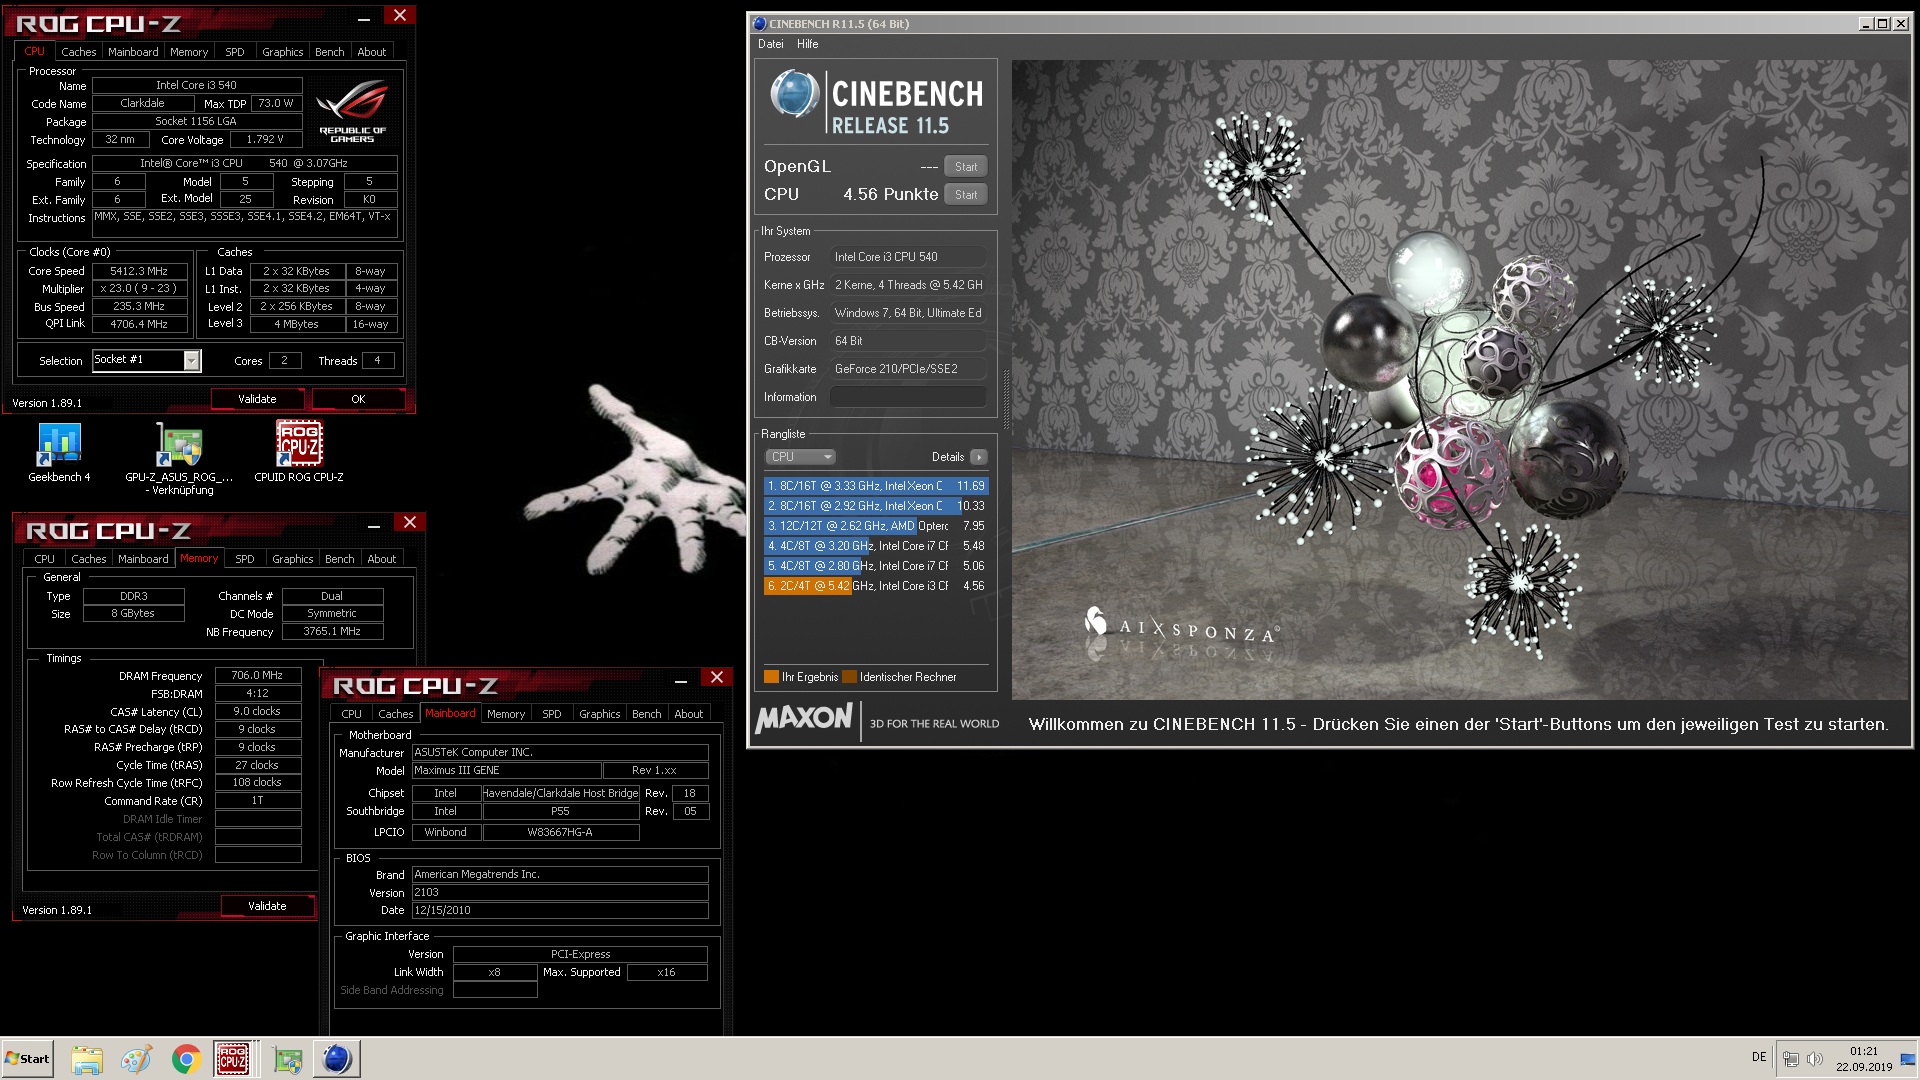Switch to Mainboard tab in top CPU-Z window
Image resolution: width=1920 pixels, height=1080 pixels.
[x=133, y=52]
